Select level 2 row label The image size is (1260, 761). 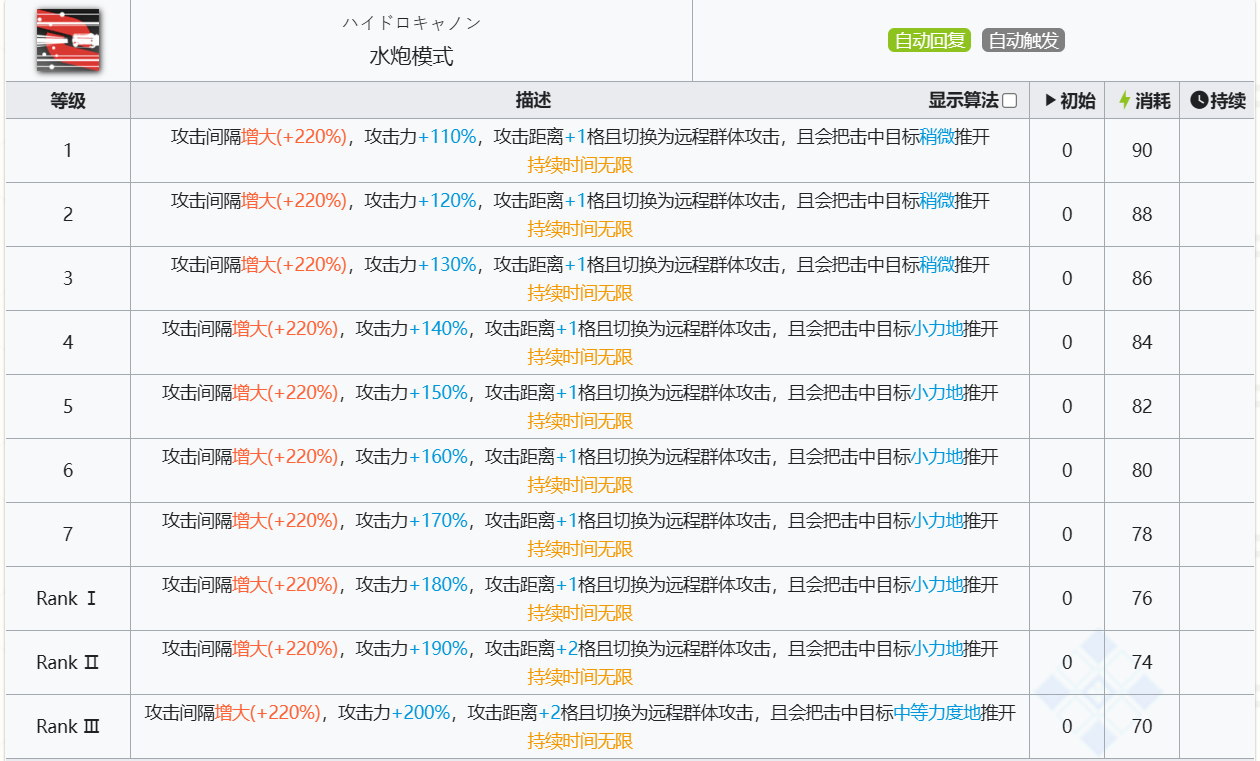point(68,215)
